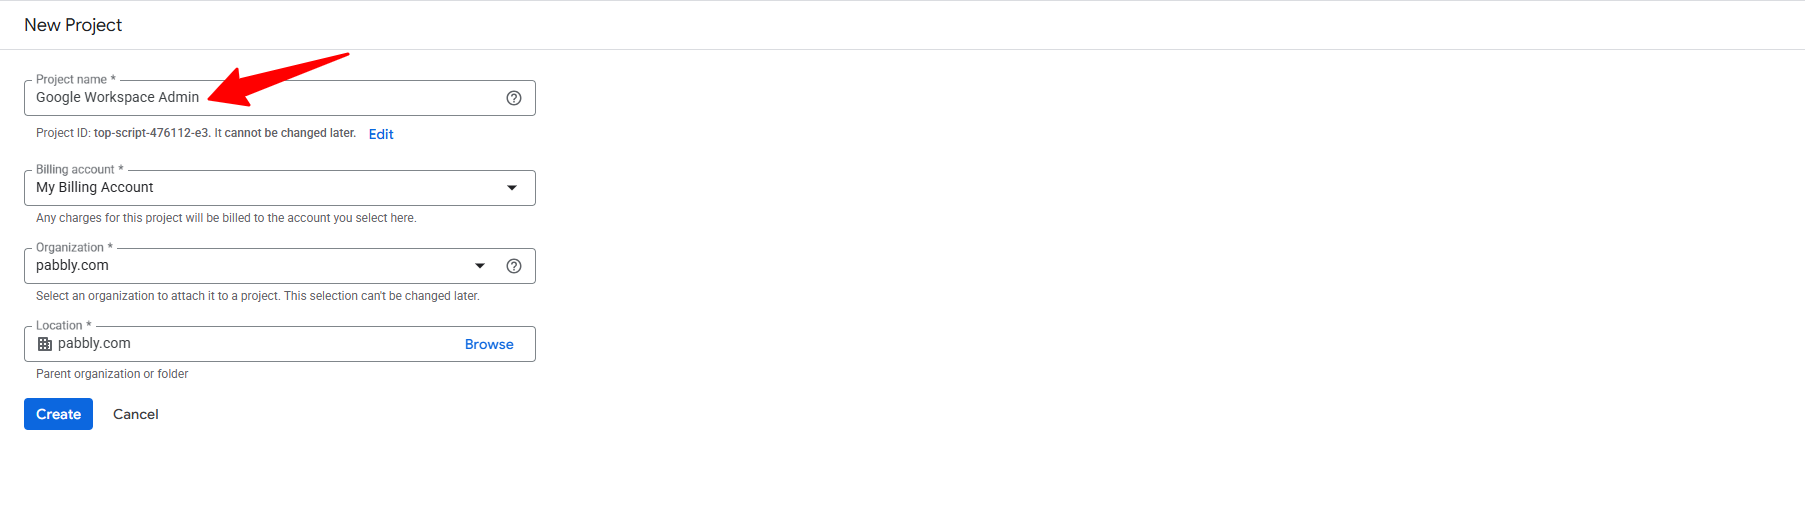Click the 'Billing account *' field label

coord(79,170)
